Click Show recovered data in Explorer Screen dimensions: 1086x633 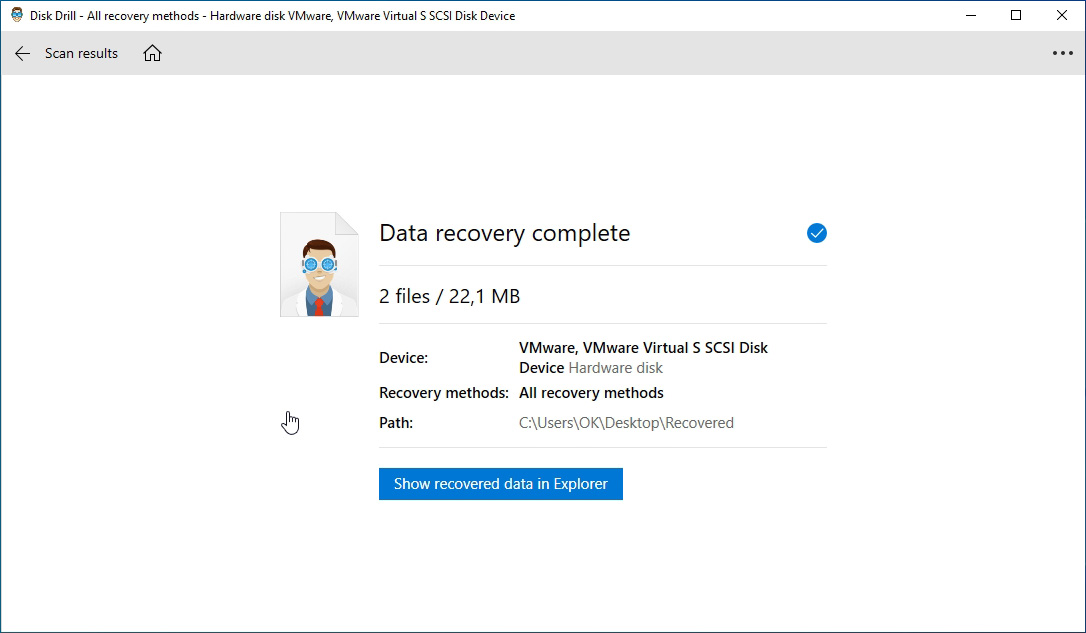(501, 483)
